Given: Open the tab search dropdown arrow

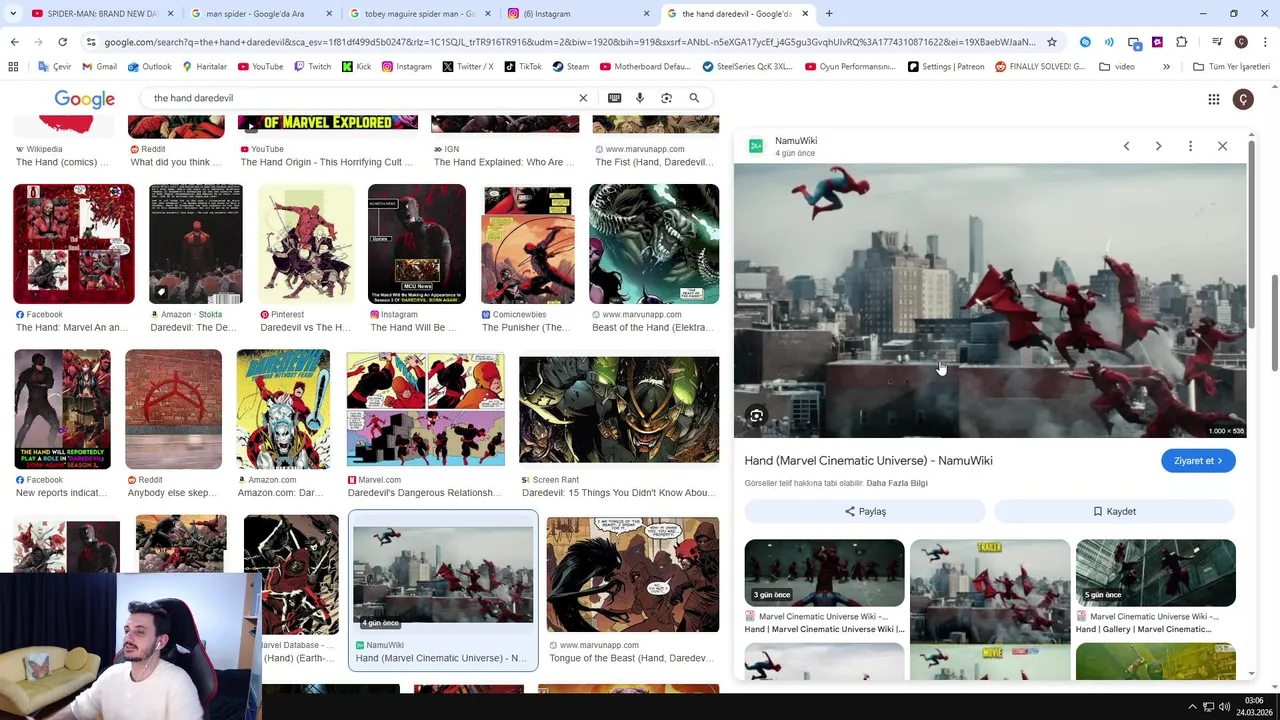Looking at the screenshot, I should pyautogui.click(x=13, y=14).
